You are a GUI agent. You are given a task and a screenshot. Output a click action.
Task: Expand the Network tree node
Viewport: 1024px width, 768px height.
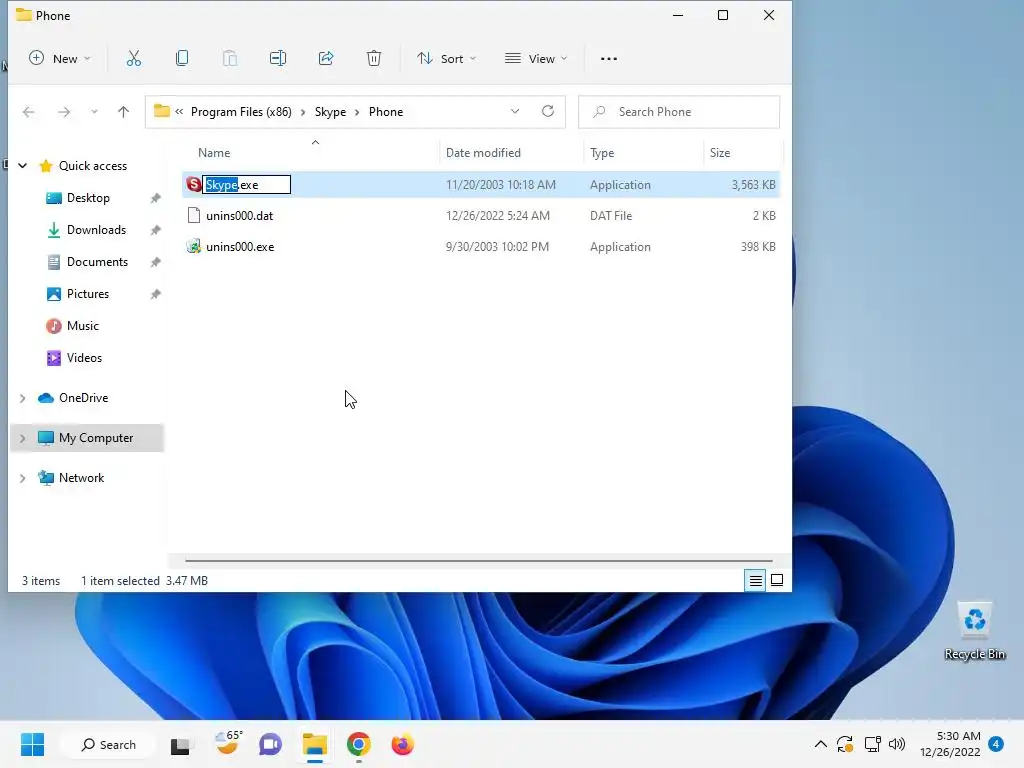(x=22, y=478)
